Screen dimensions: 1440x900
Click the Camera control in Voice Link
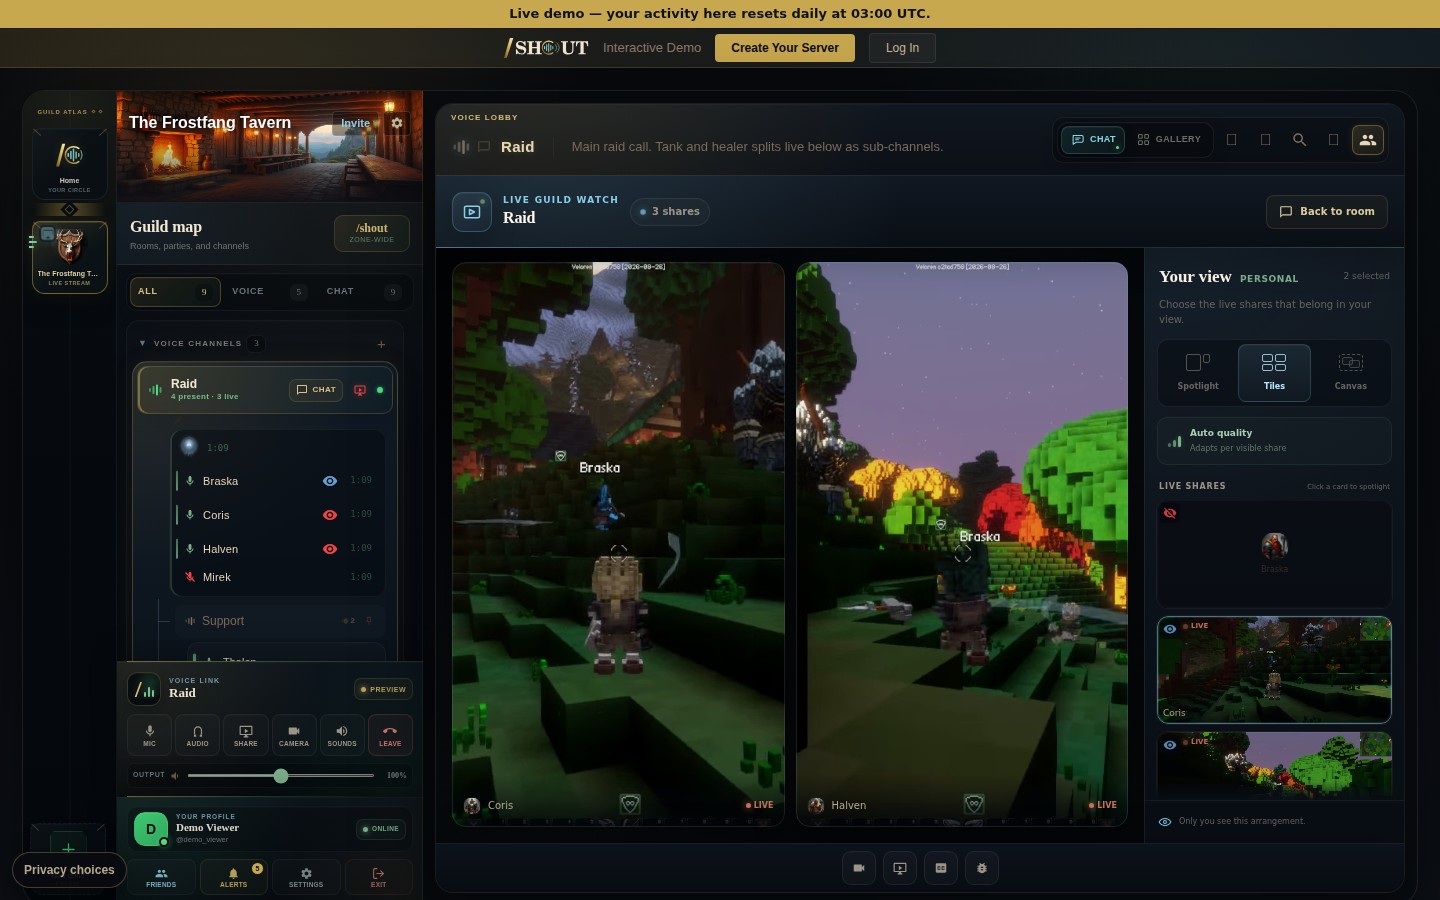click(294, 735)
